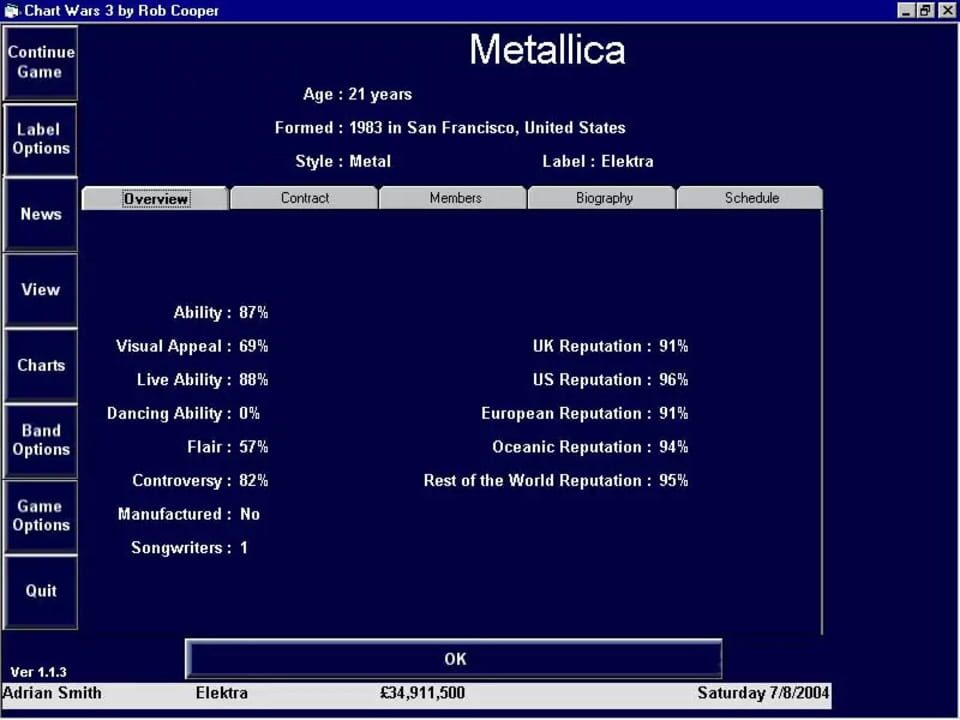Screen dimensions: 960x720
Task: Open Label Options from the sidebar
Action: 40,139
